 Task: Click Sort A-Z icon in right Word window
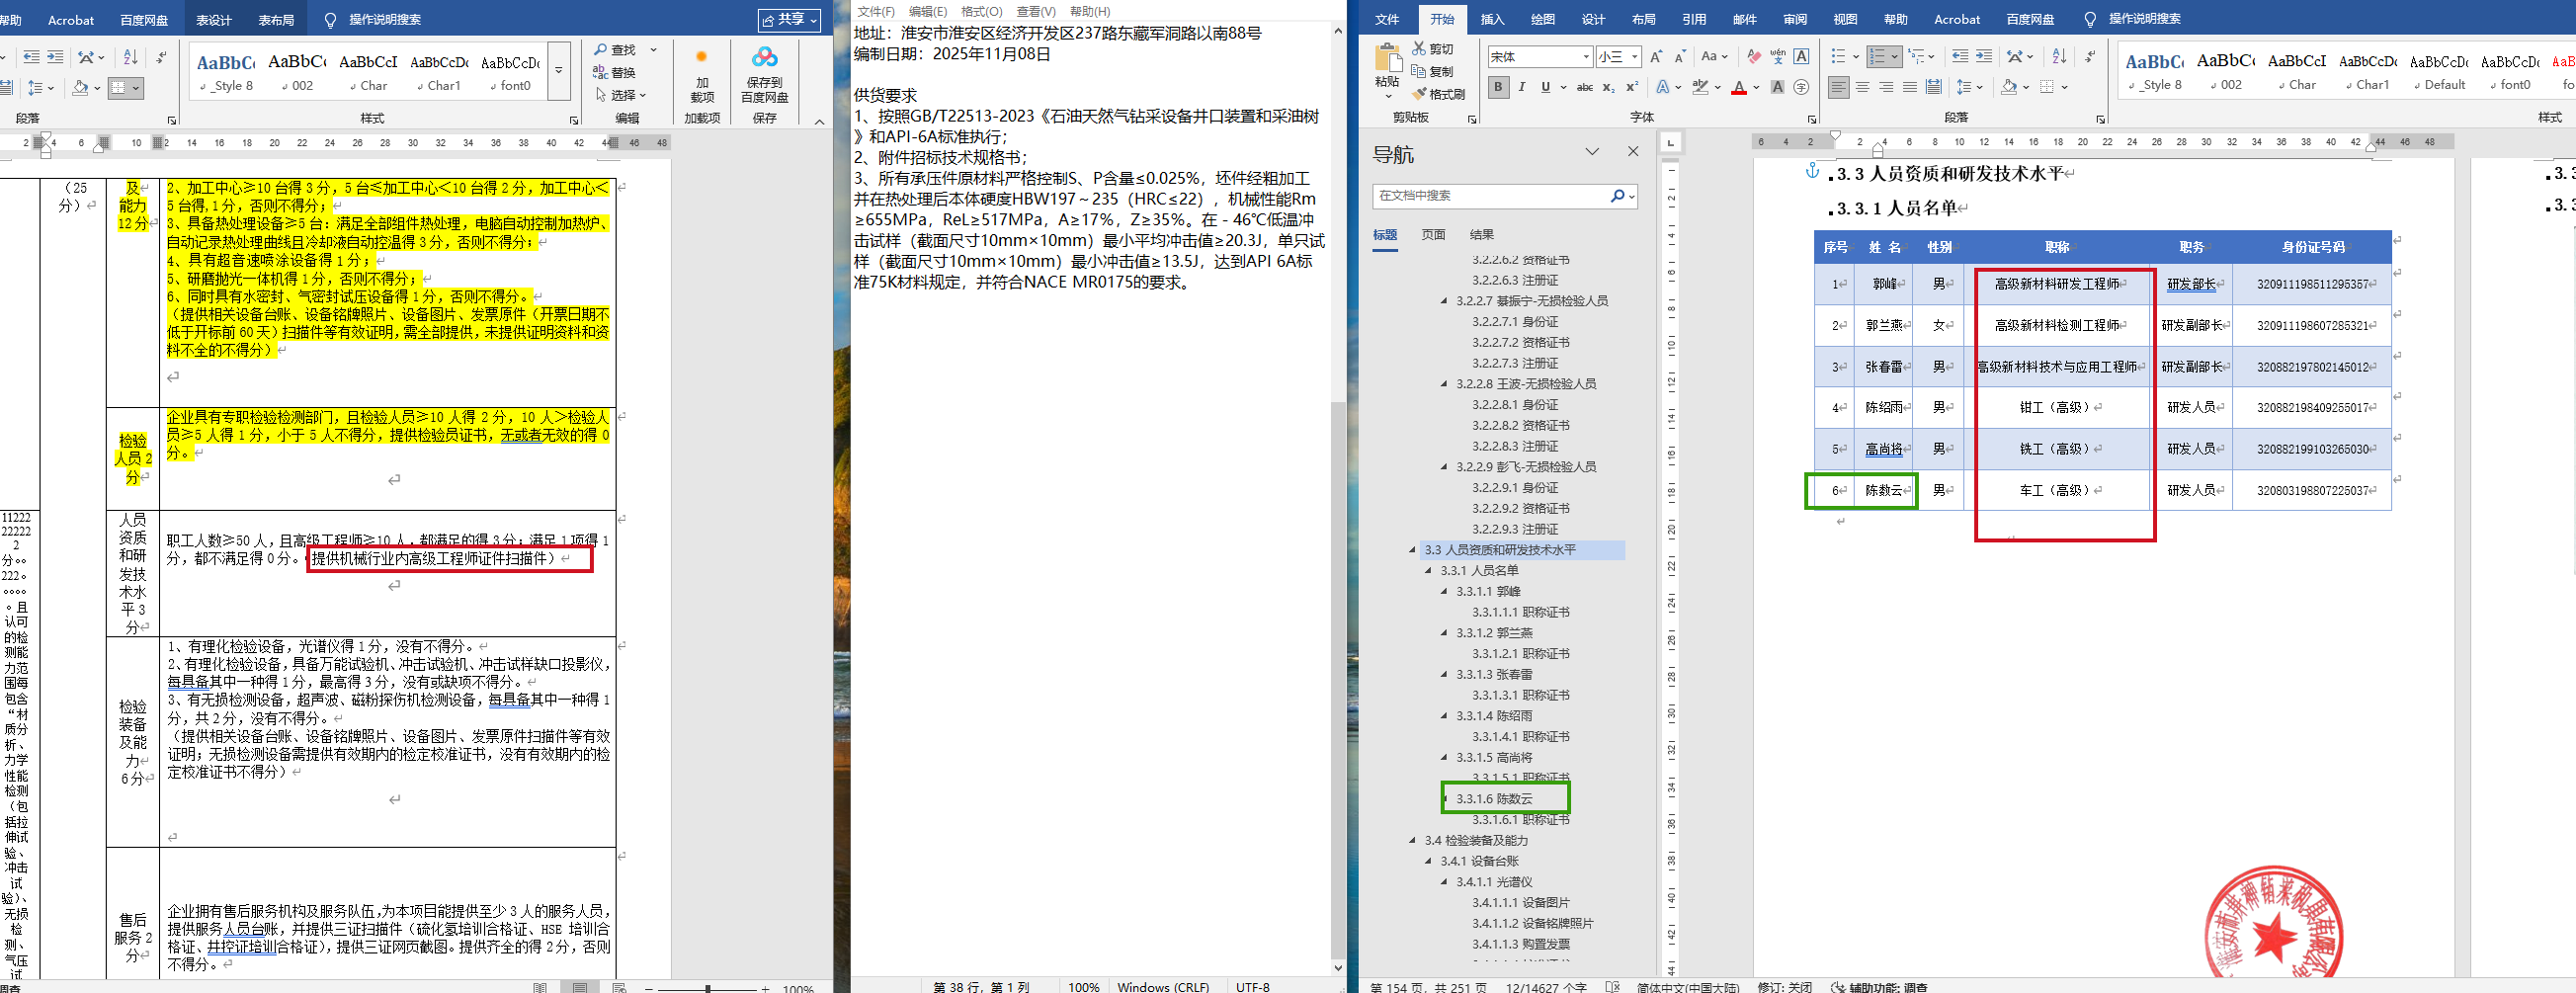[x=2059, y=57]
